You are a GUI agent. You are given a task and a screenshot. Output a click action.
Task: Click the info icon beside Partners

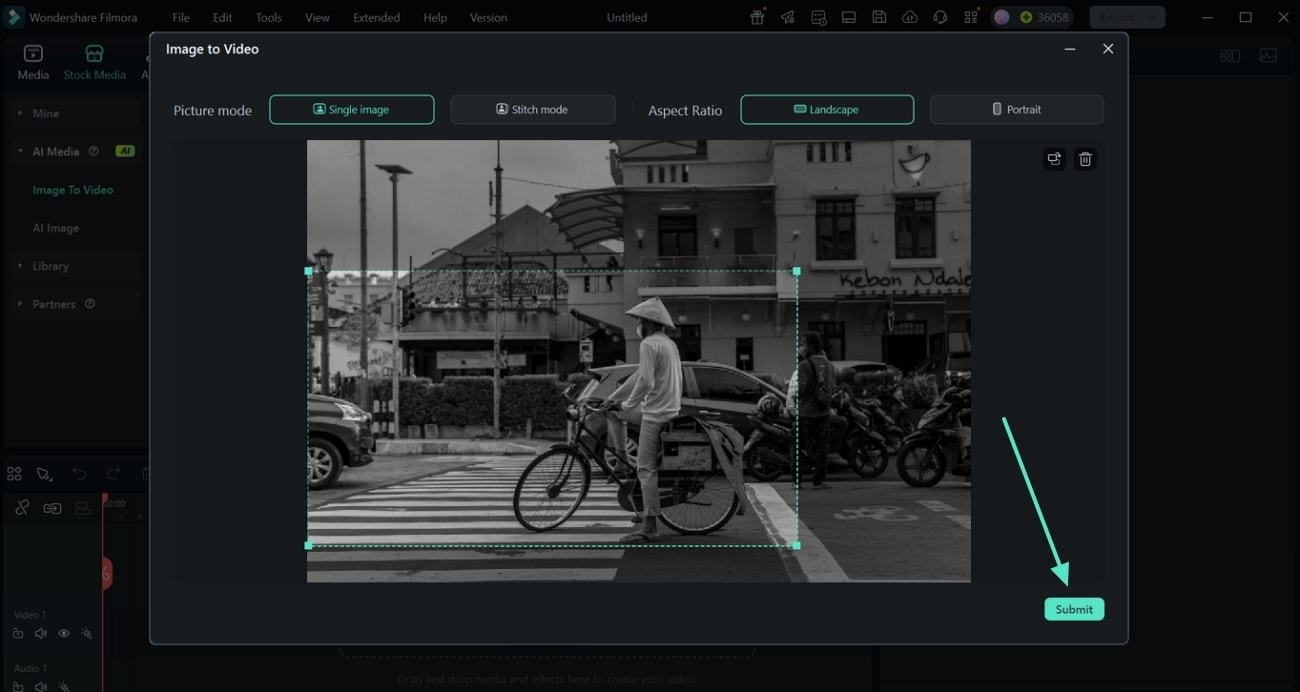tap(90, 304)
